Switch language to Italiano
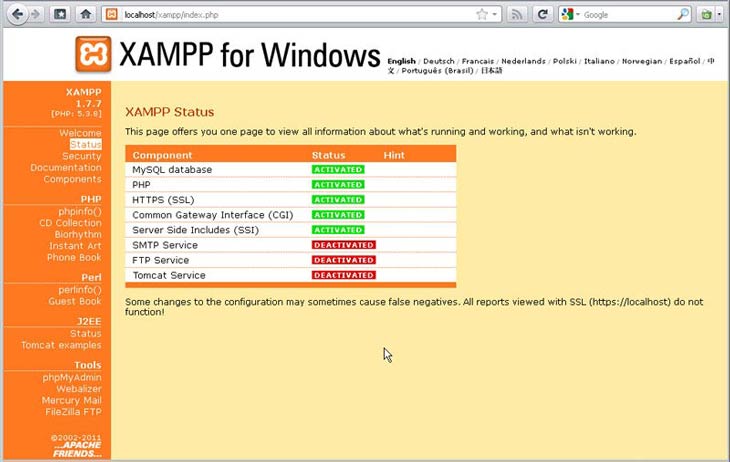The width and height of the screenshot is (730, 462). pos(599,61)
